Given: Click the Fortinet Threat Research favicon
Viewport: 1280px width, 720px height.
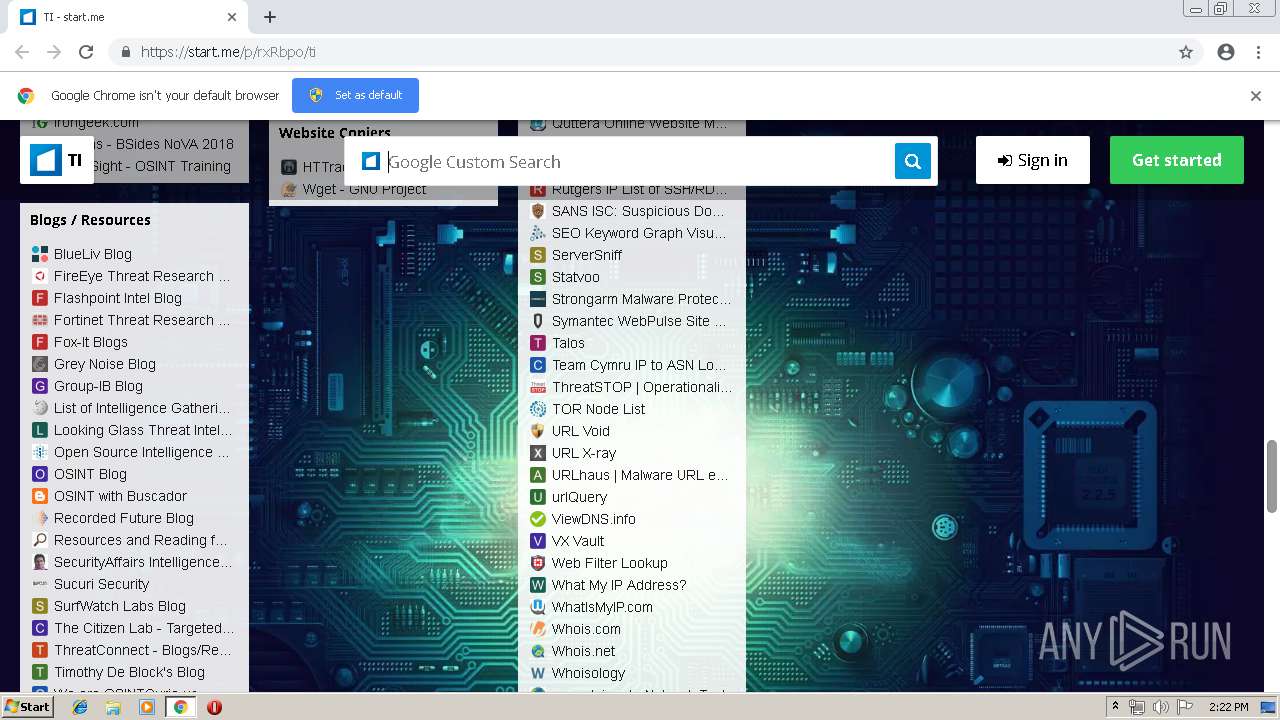Looking at the screenshot, I should [40, 320].
